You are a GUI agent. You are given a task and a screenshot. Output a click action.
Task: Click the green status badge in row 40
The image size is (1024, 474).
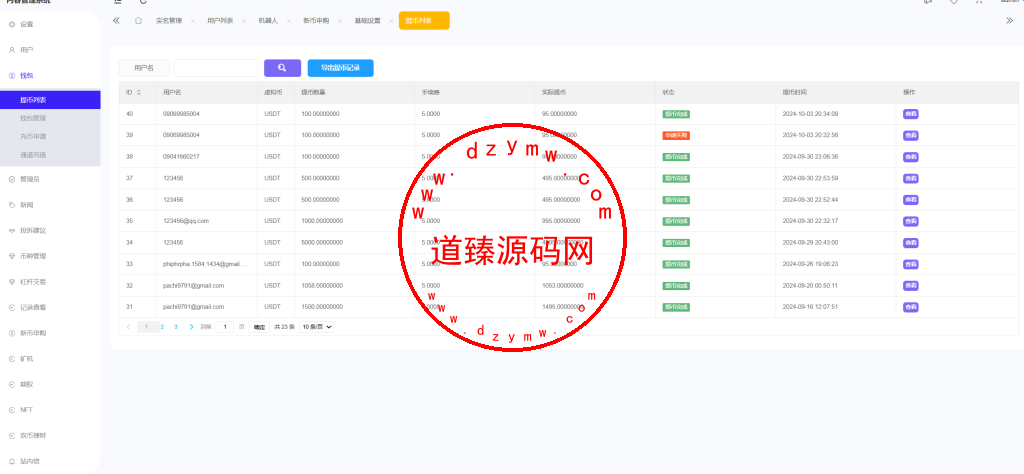(676, 114)
